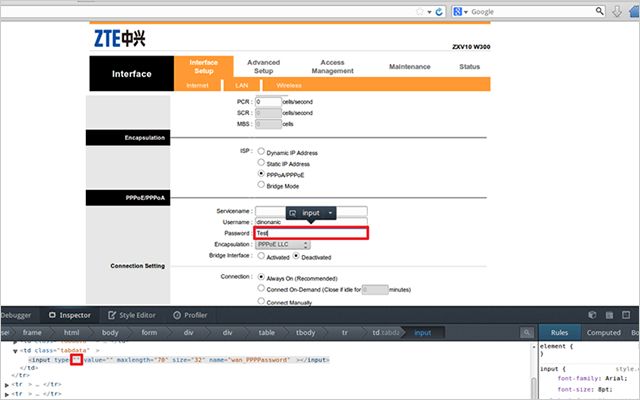Select the Connect Manually radio button
This screenshot has width=640, height=400.
261,301
